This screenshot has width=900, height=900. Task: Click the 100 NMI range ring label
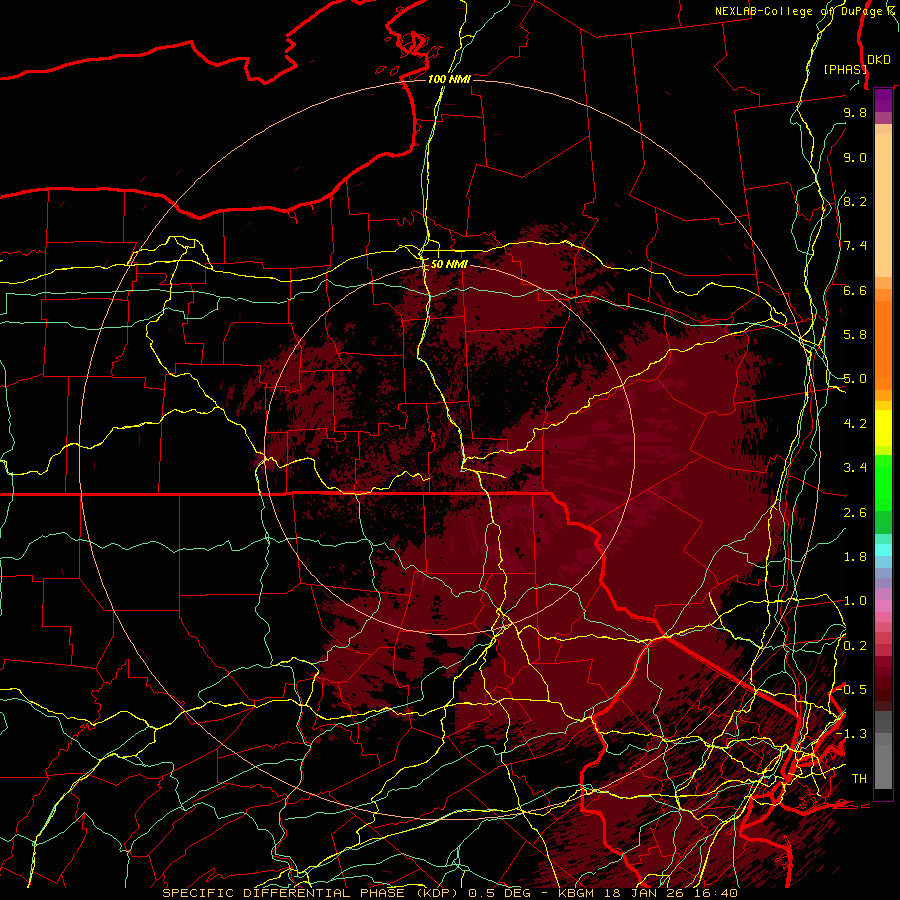449,79
